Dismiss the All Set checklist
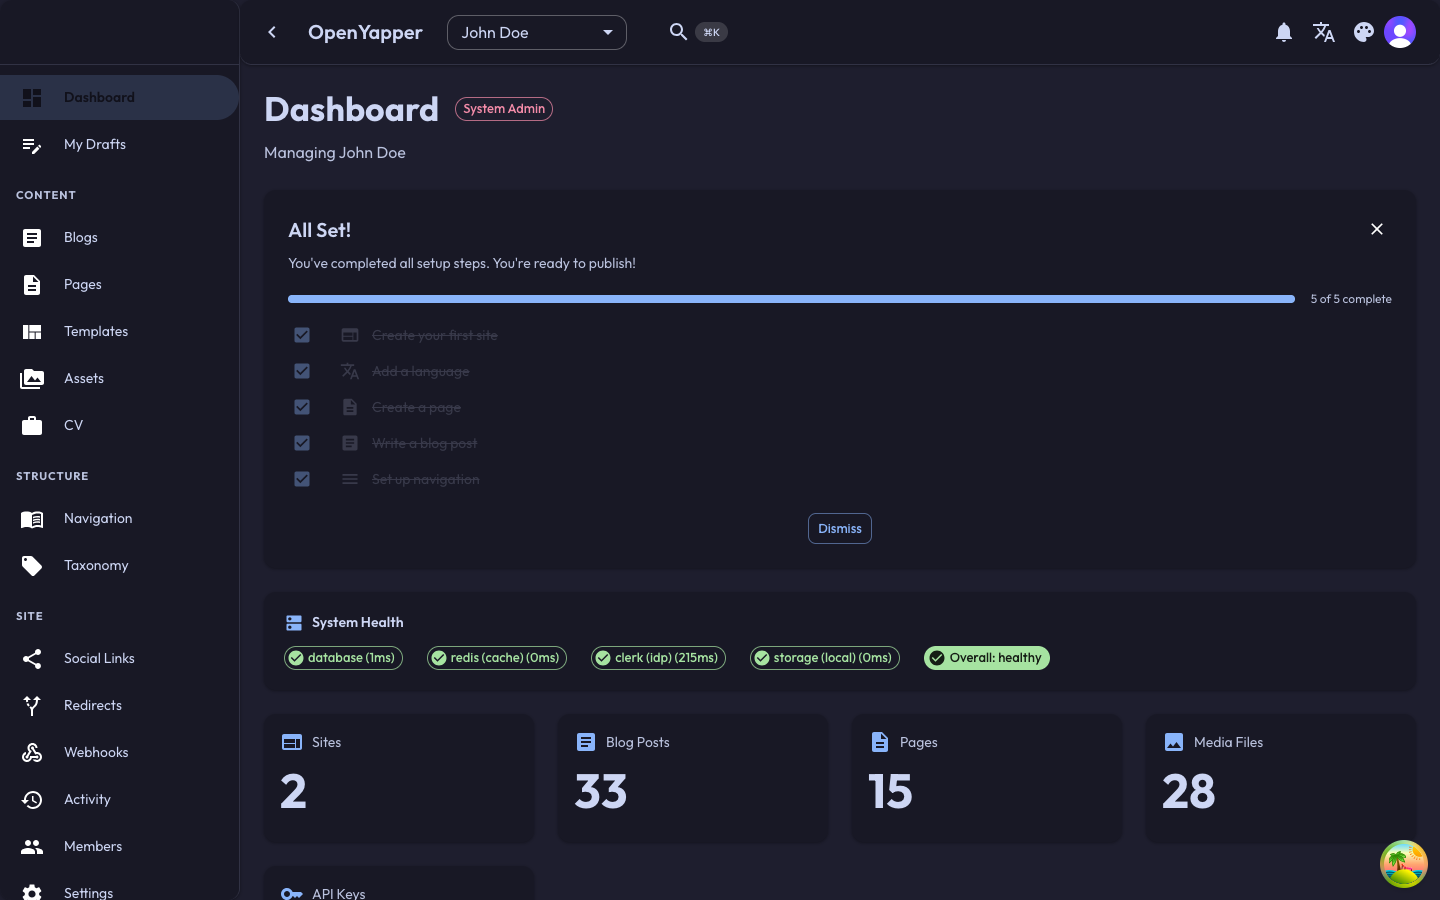Screen dimensions: 1440x900 (x=839, y=528)
